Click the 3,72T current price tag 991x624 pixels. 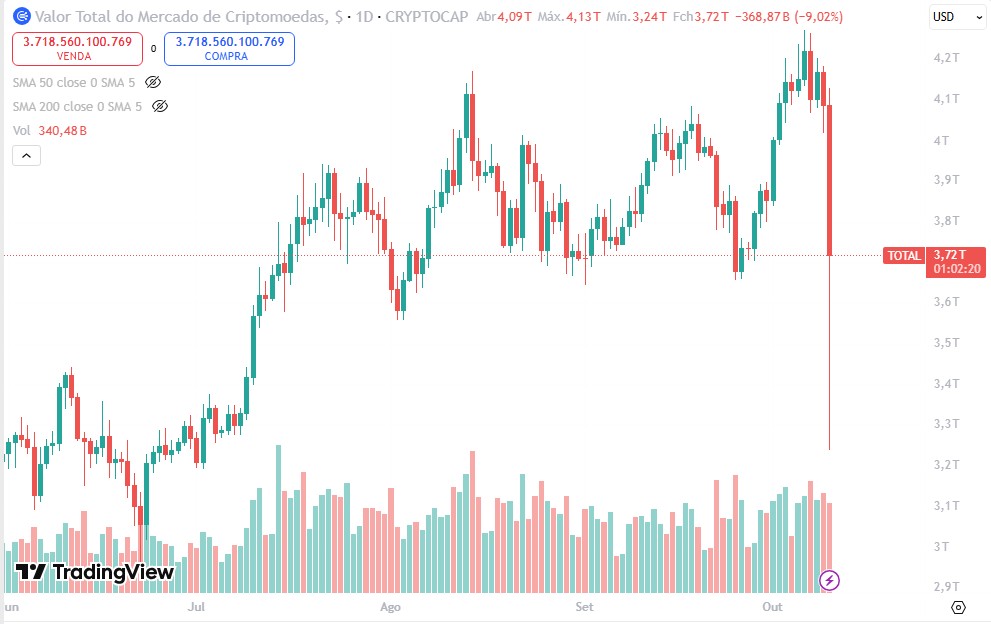point(954,255)
